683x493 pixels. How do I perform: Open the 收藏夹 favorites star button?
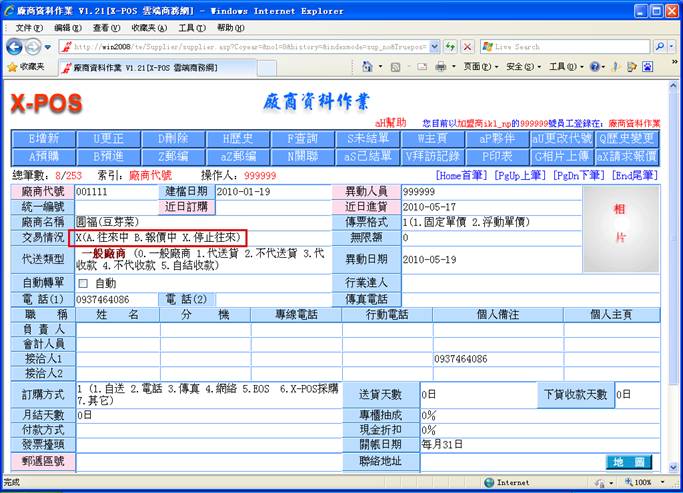26,66
